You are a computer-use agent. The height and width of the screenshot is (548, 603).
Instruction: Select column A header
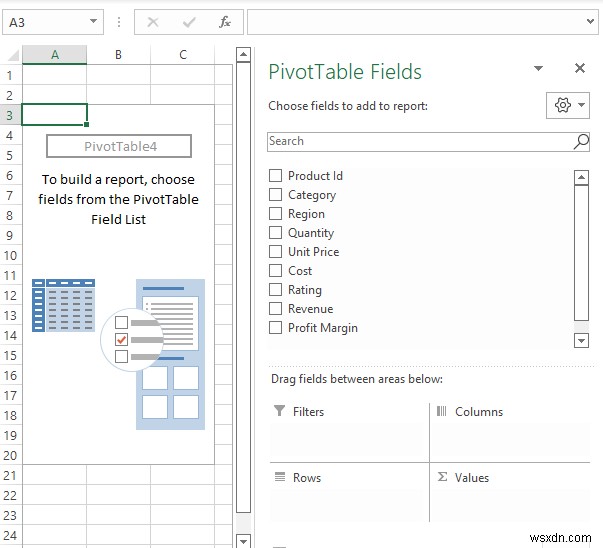click(55, 55)
